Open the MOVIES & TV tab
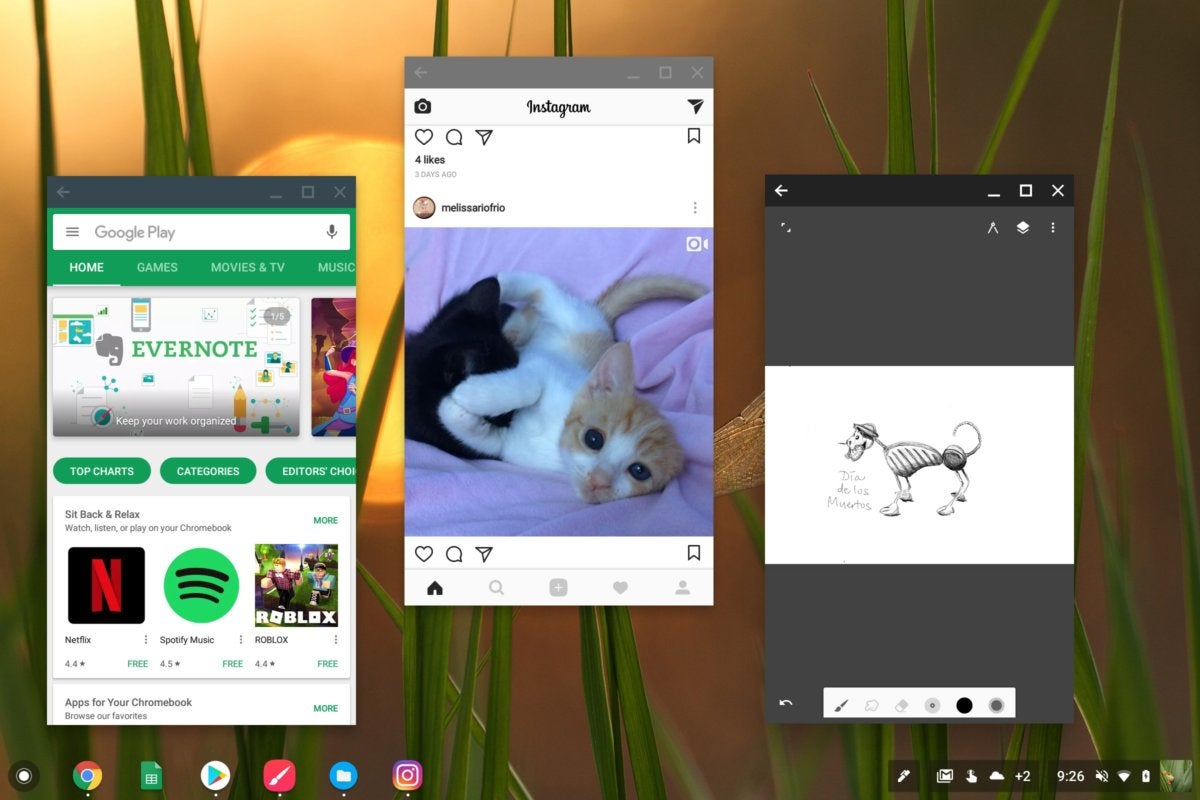This screenshot has width=1200, height=800. pos(247,267)
